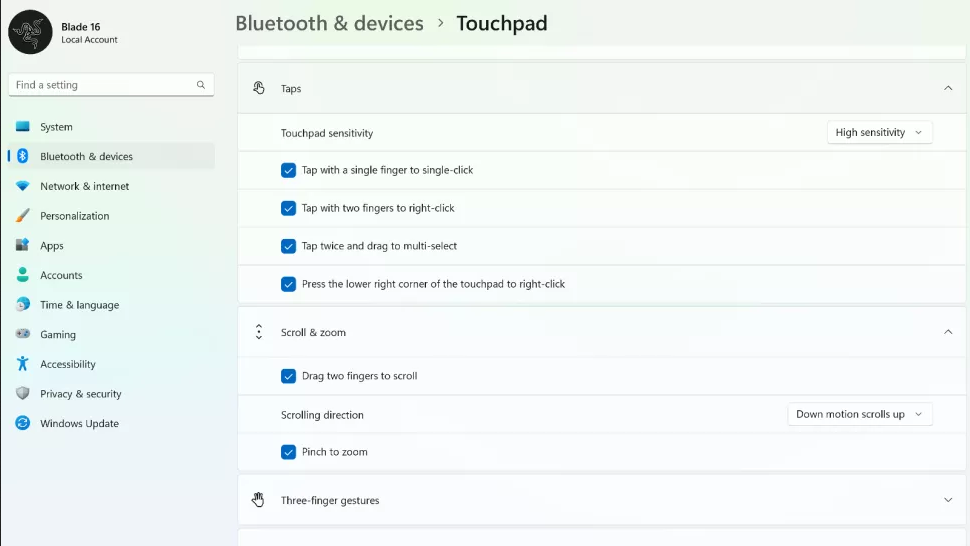Open Accessibility settings page
This screenshot has width=970, height=546.
click(111, 364)
